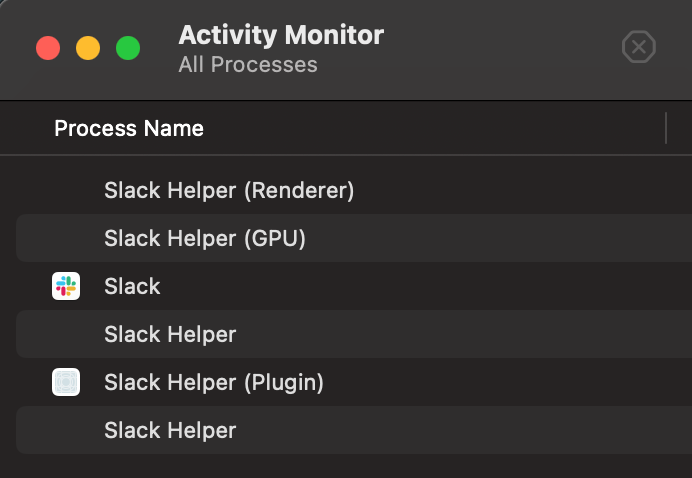Click the Stop process octagon icon

[x=638, y=47]
